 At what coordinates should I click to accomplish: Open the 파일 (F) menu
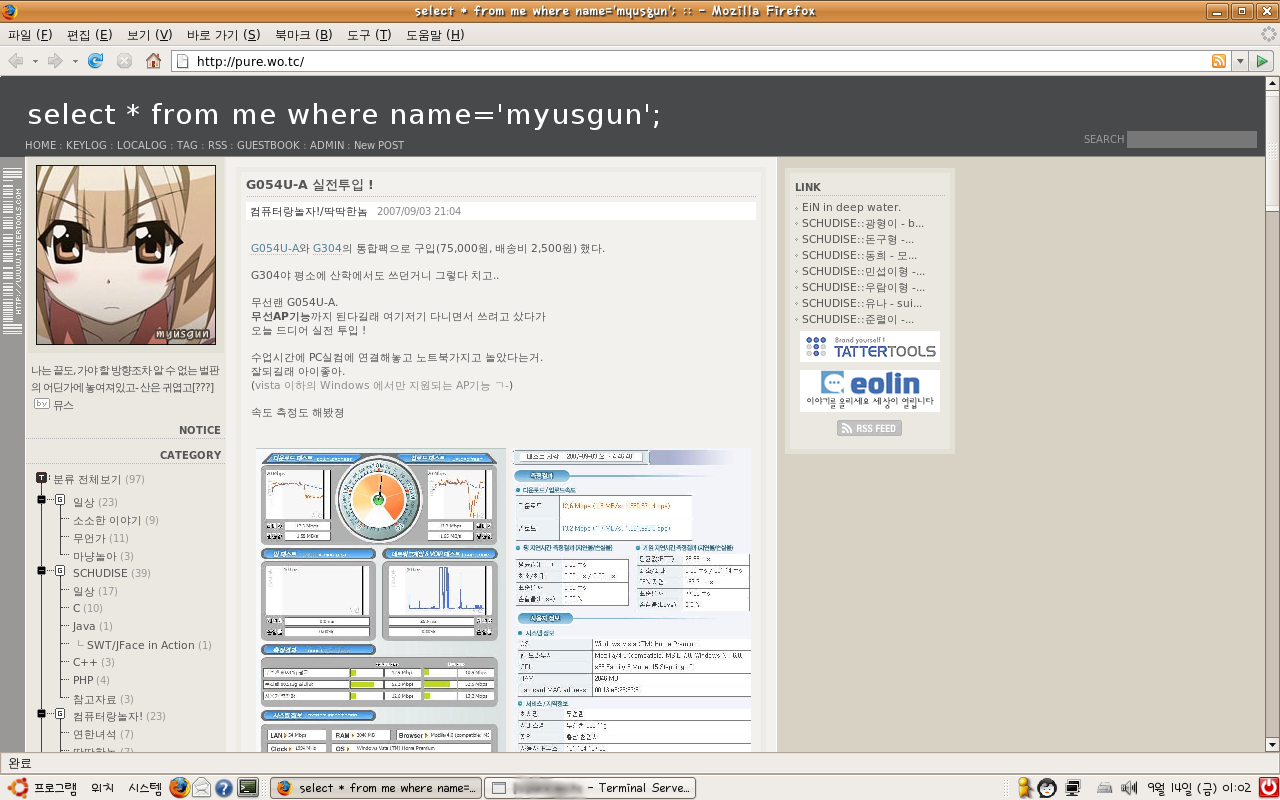30,35
